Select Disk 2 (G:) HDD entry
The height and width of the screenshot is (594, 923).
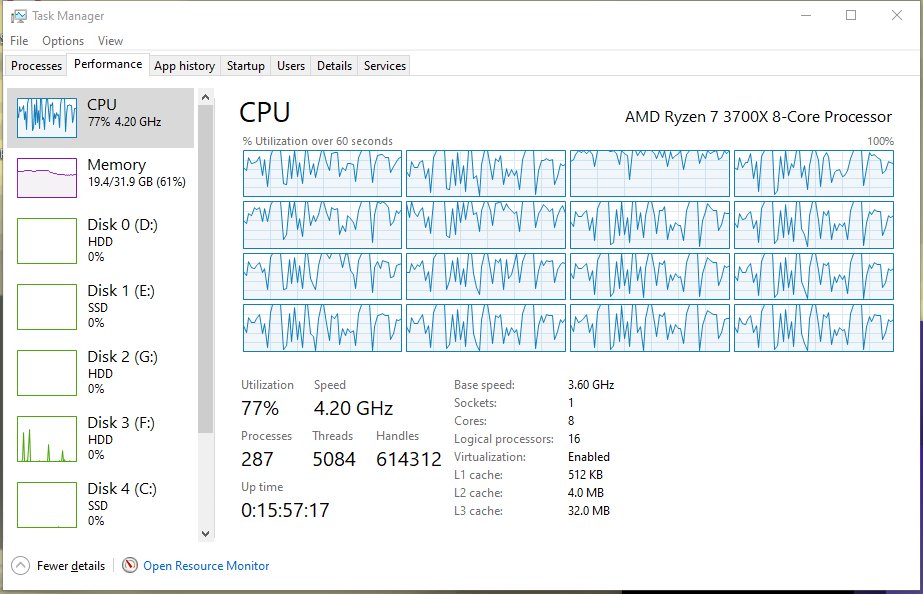click(x=101, y=373)
